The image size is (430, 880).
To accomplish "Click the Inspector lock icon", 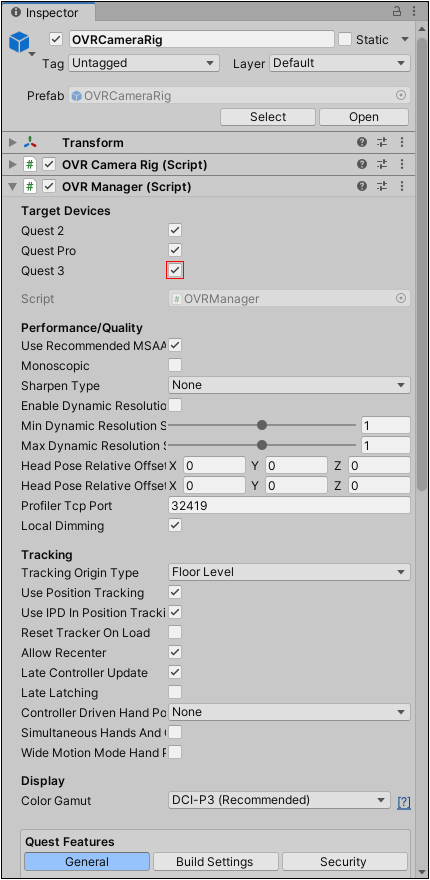I will (x=397, y=11).
